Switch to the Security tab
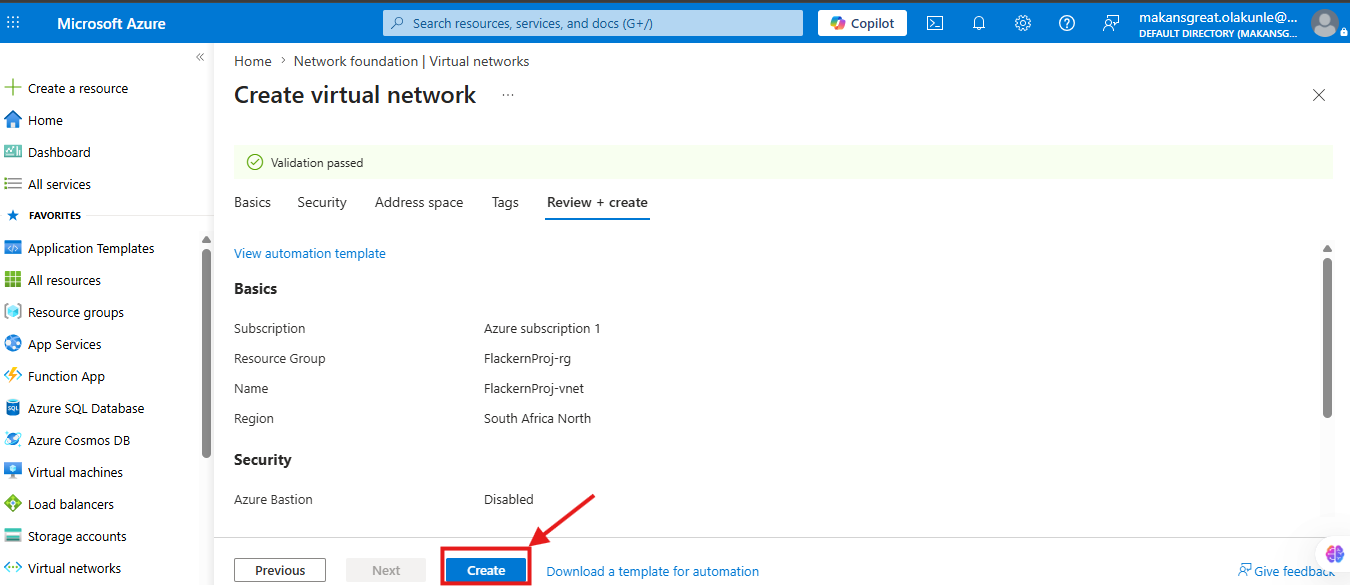 point(322,202)
